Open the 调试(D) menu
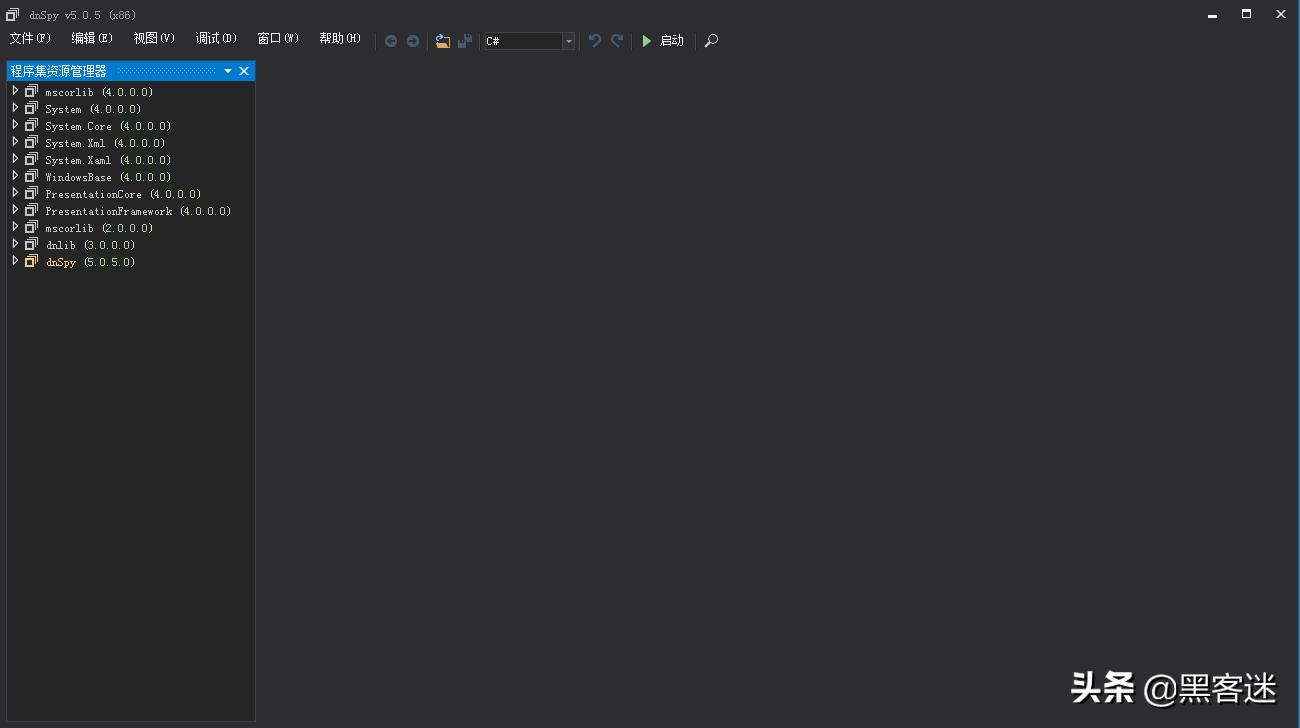 click(214, 38)
